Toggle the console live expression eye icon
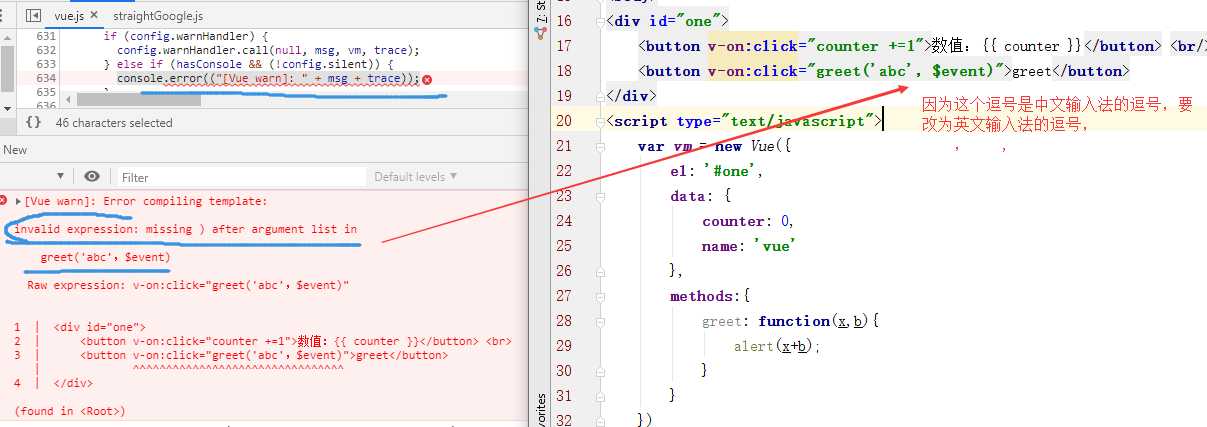Viewport: 1207px width, 427px height. point(92,176)
